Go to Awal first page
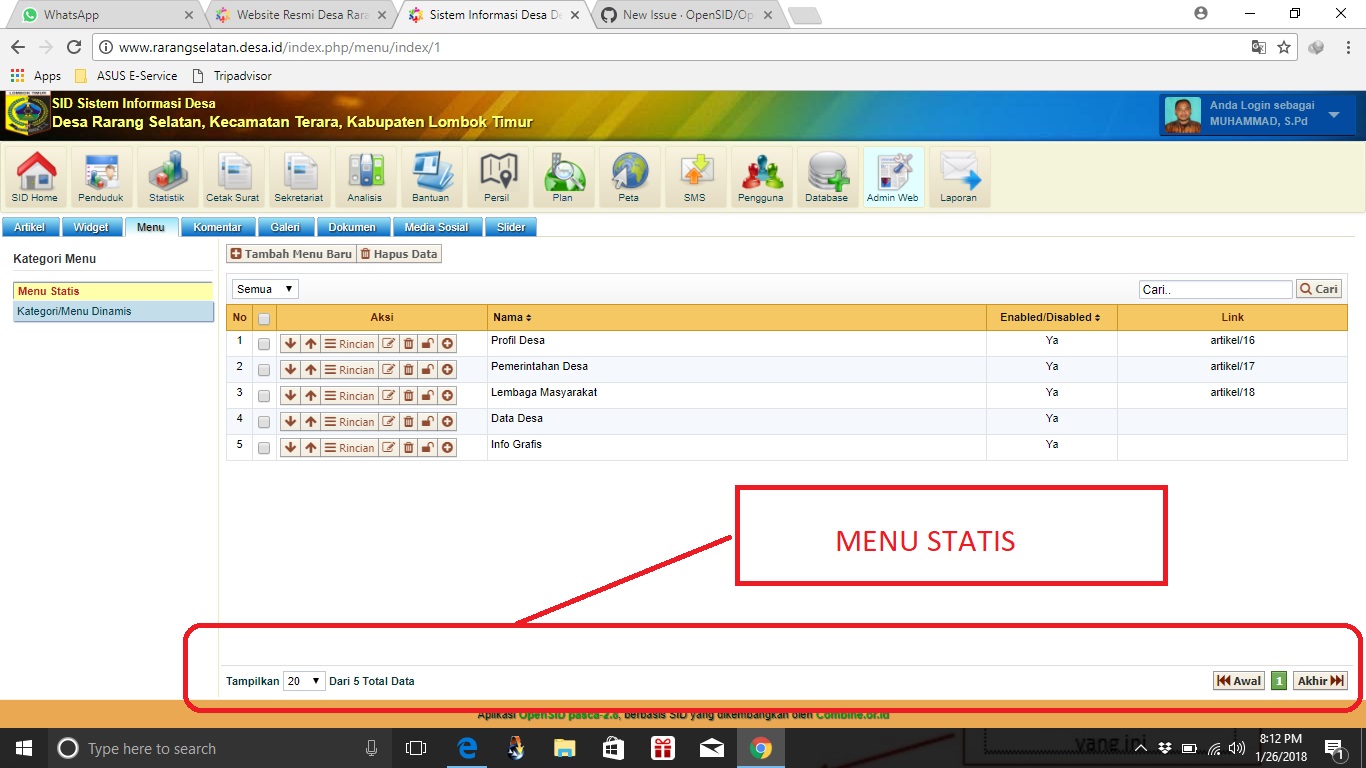 point(1239,681)
